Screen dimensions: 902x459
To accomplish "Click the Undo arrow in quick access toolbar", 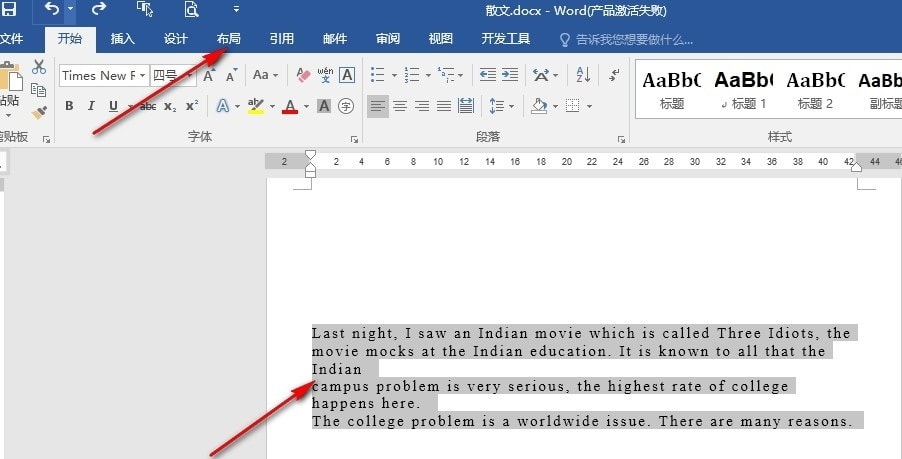I will coord(52,10).
